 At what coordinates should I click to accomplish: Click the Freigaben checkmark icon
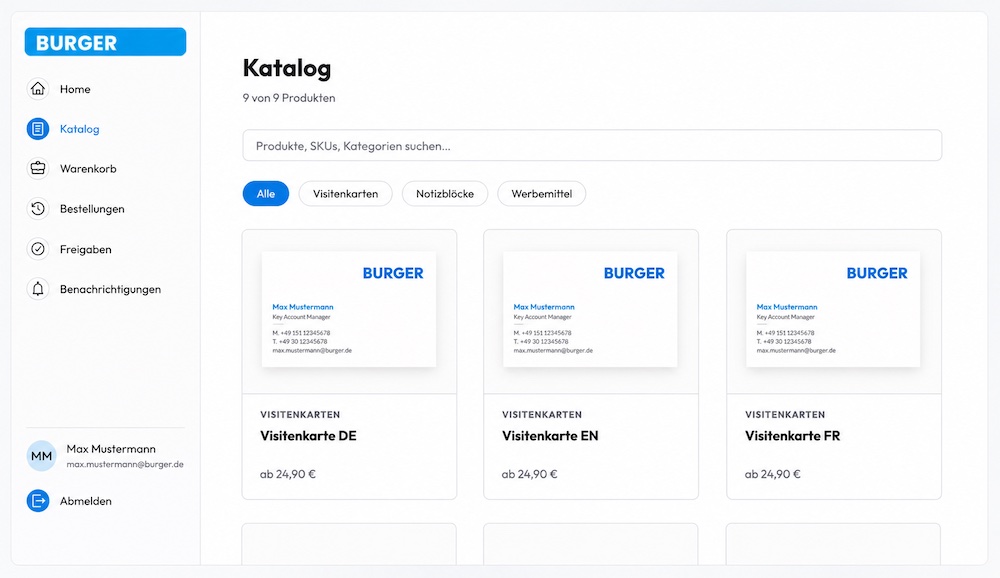click(38, 249)
